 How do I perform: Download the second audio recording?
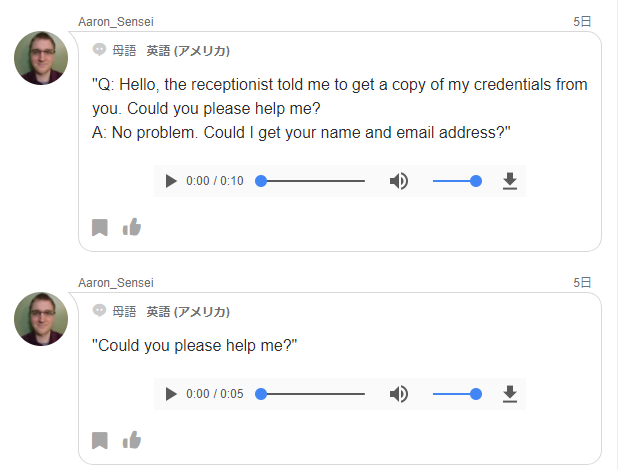509,394
